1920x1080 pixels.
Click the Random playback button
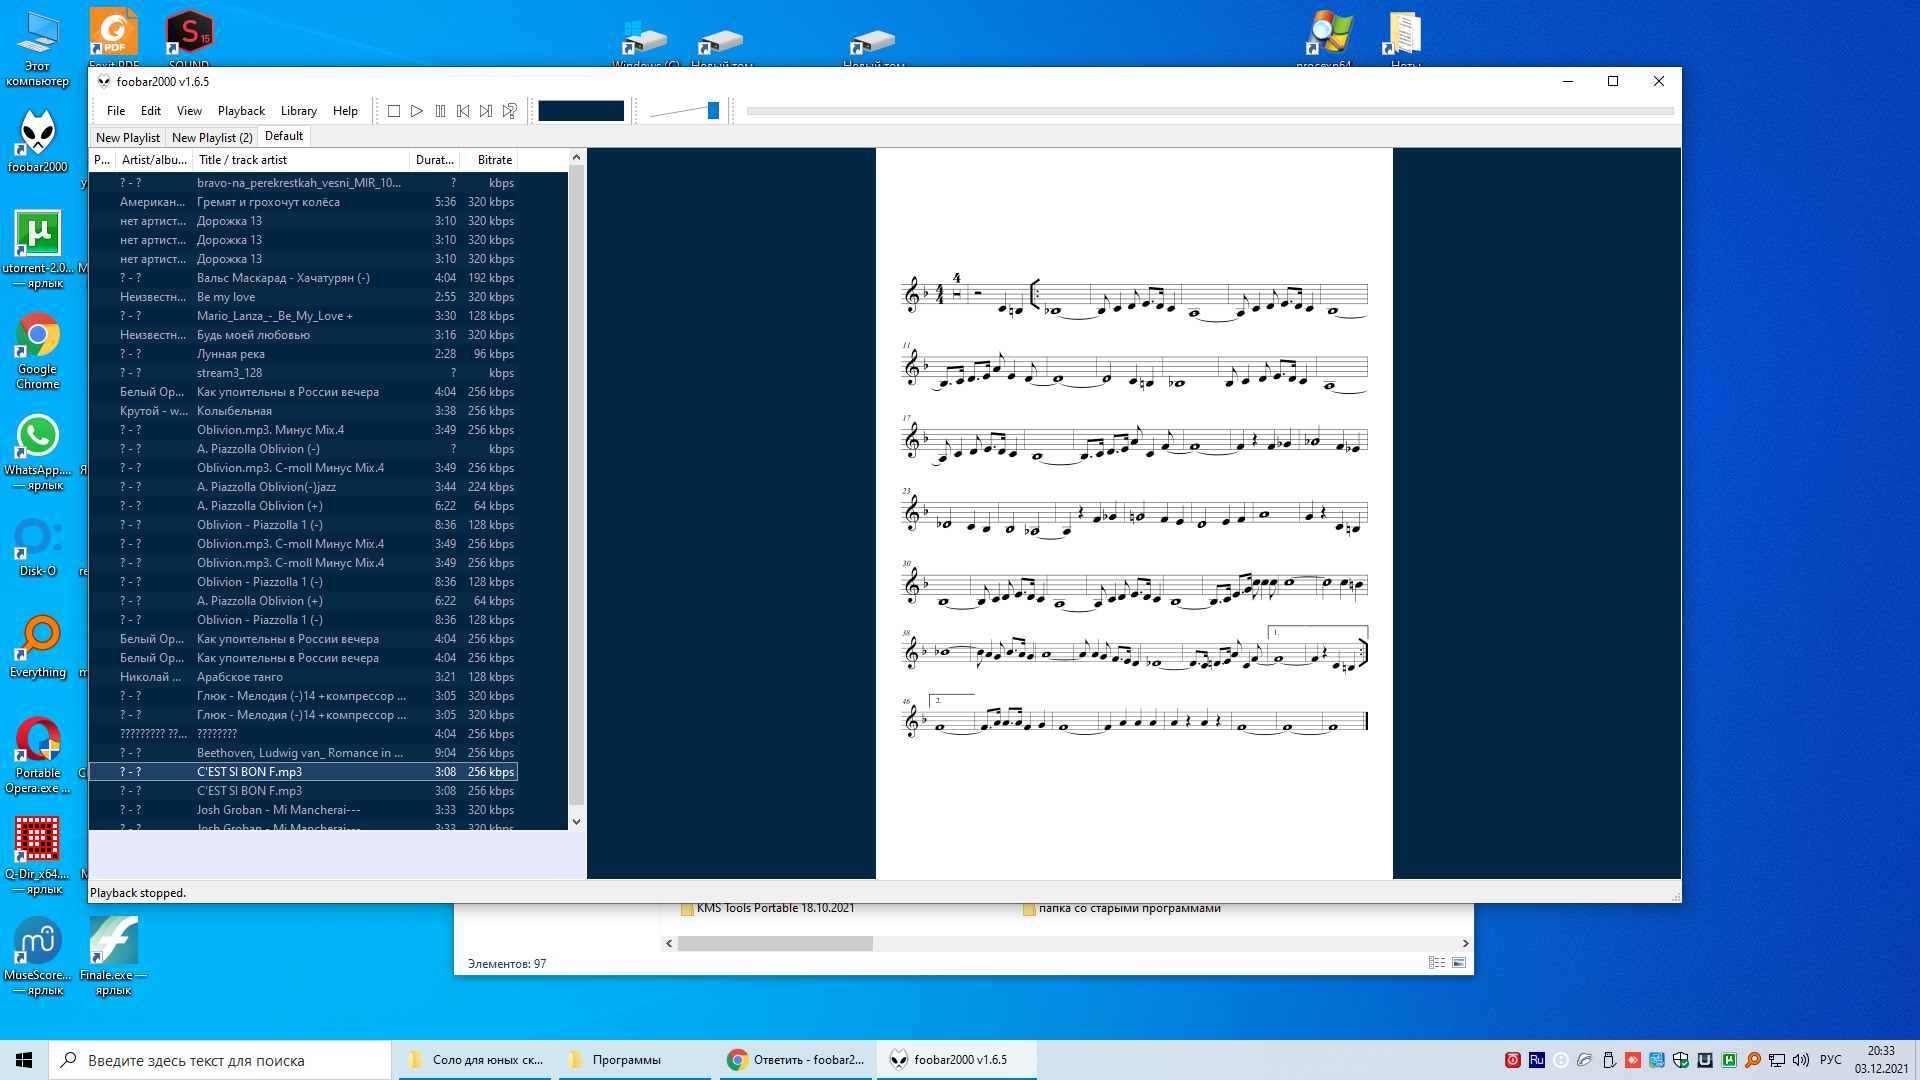coord(510,111)
